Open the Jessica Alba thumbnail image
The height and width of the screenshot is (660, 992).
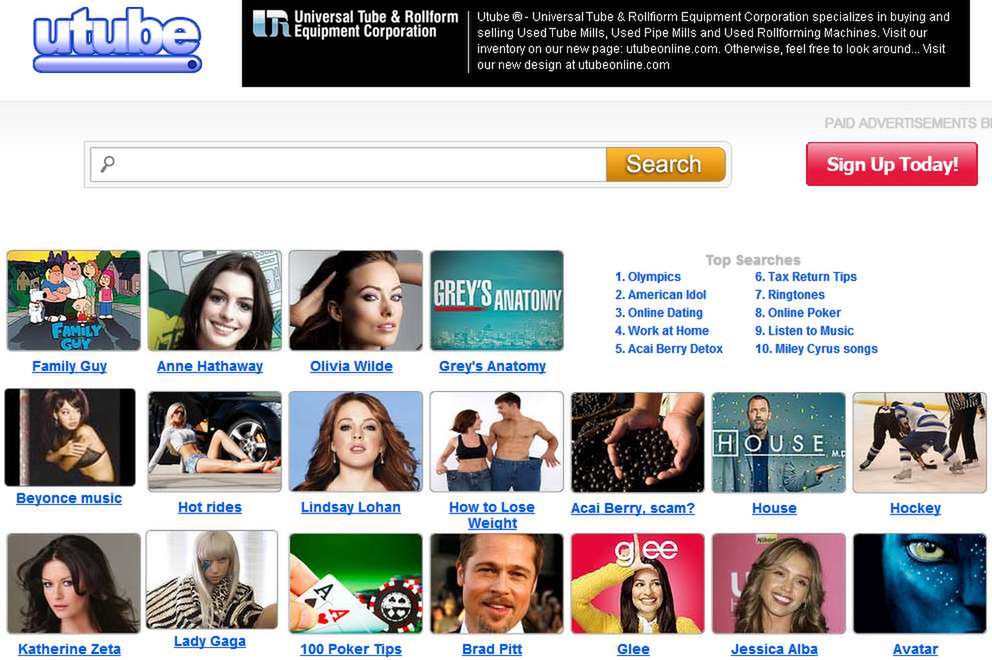[x=778, y=583]
